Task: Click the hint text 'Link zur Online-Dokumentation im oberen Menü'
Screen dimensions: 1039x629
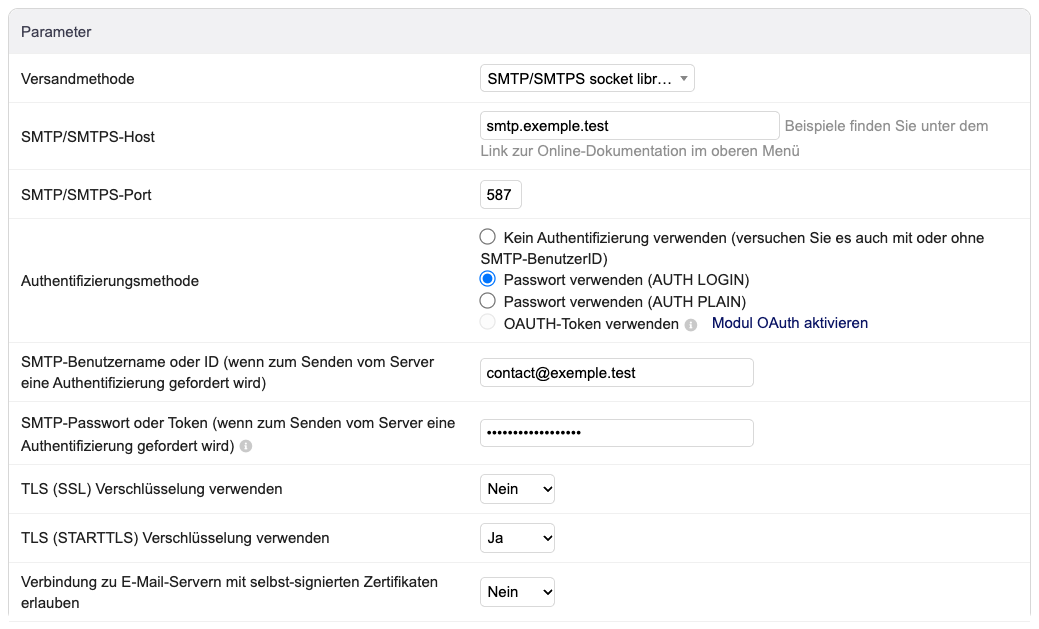Action: coord(640,151)
